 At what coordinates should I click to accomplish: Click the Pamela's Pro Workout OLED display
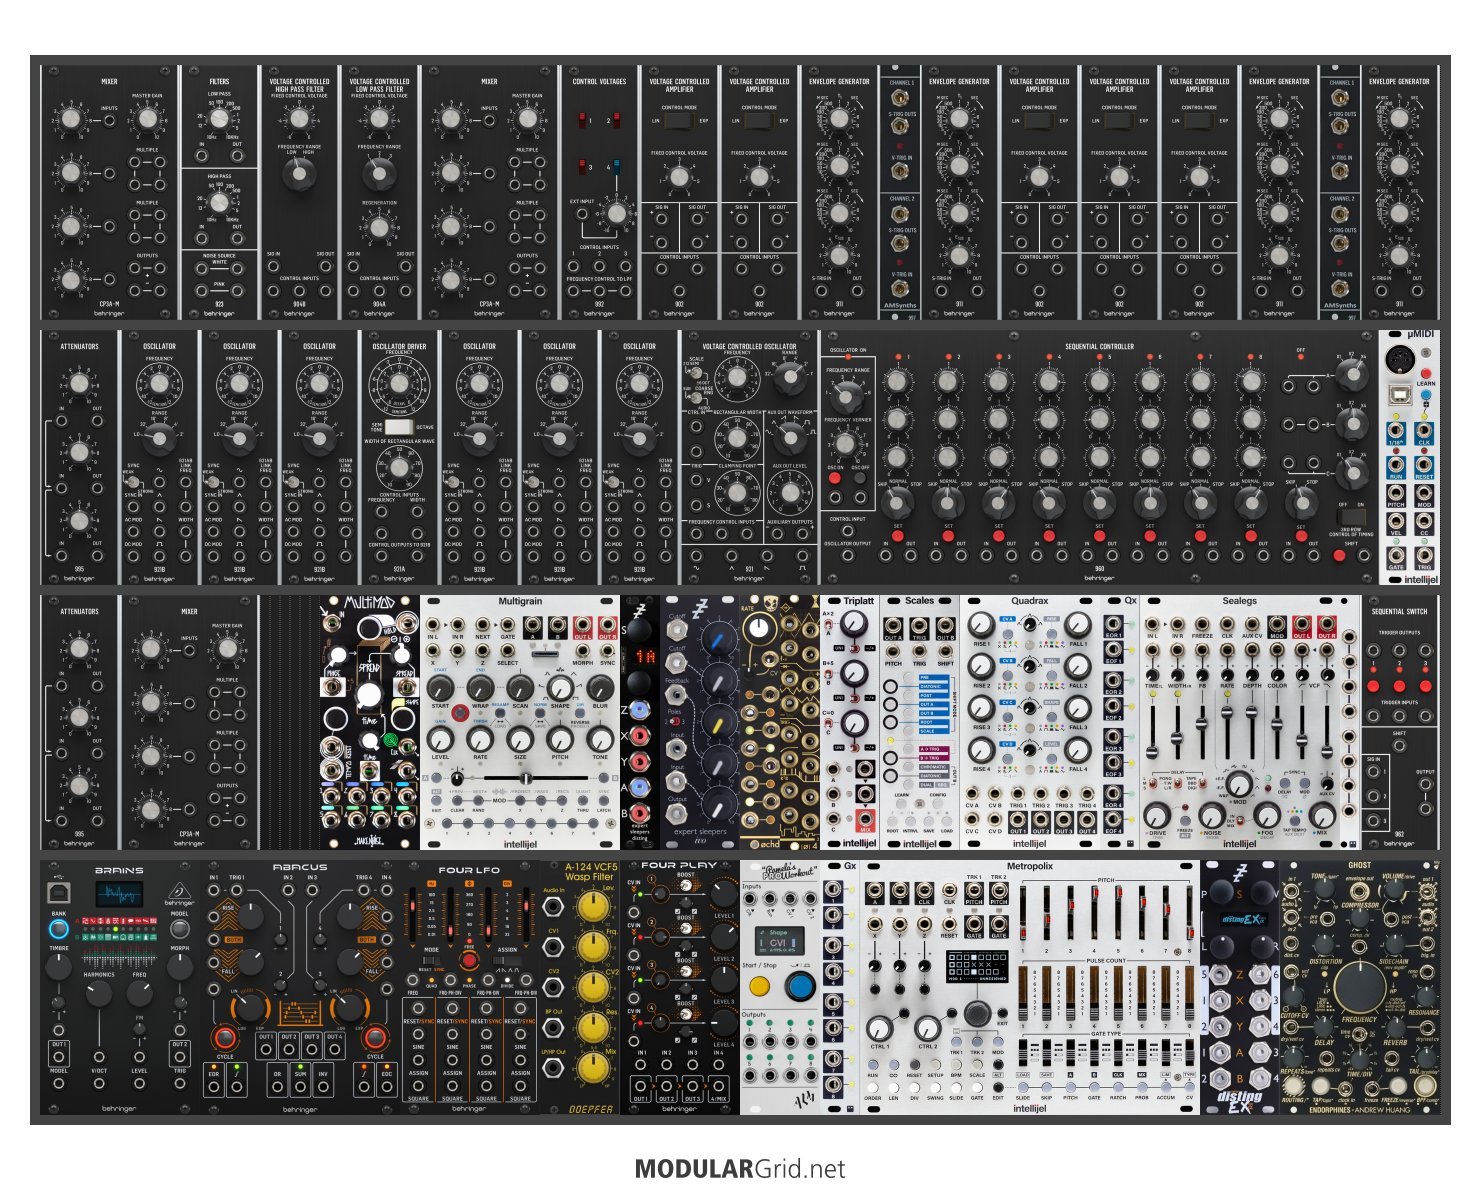[x=778, y=942]
